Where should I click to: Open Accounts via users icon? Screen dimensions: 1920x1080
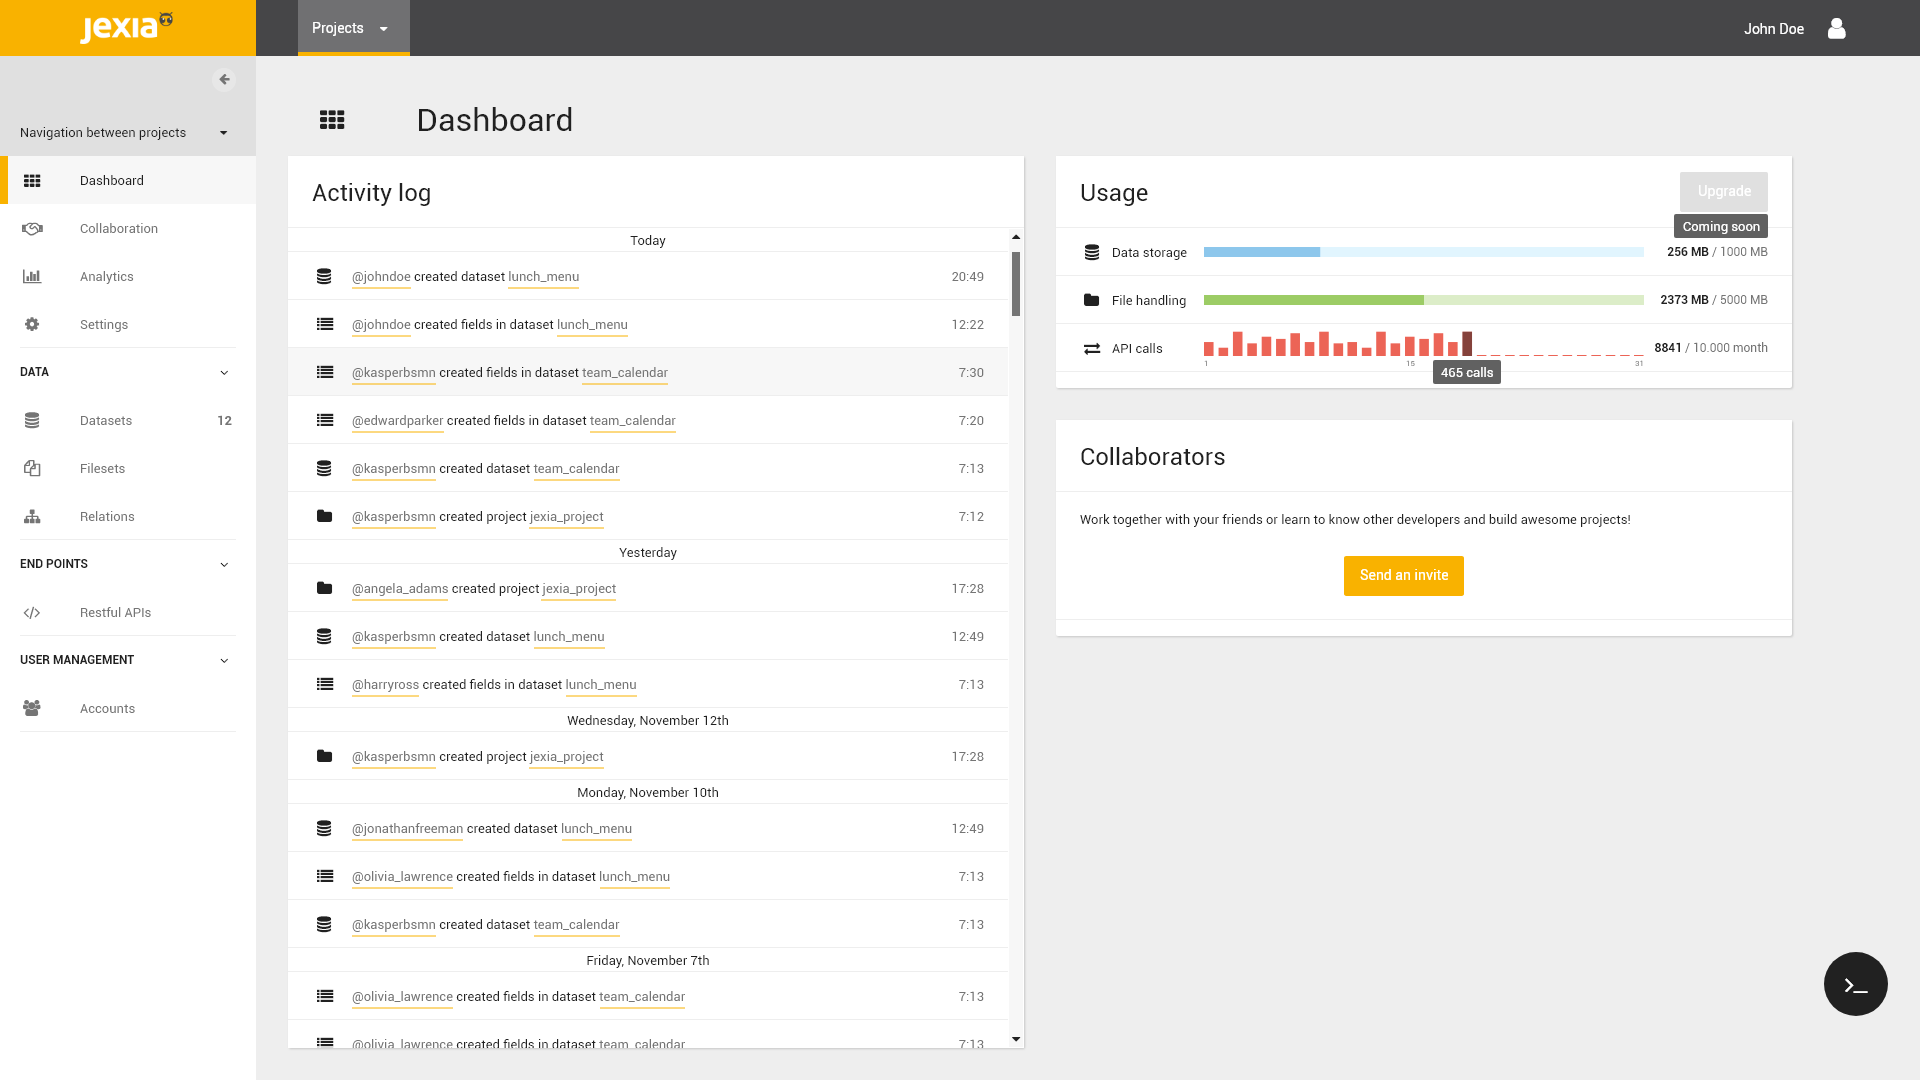[32, 709]
